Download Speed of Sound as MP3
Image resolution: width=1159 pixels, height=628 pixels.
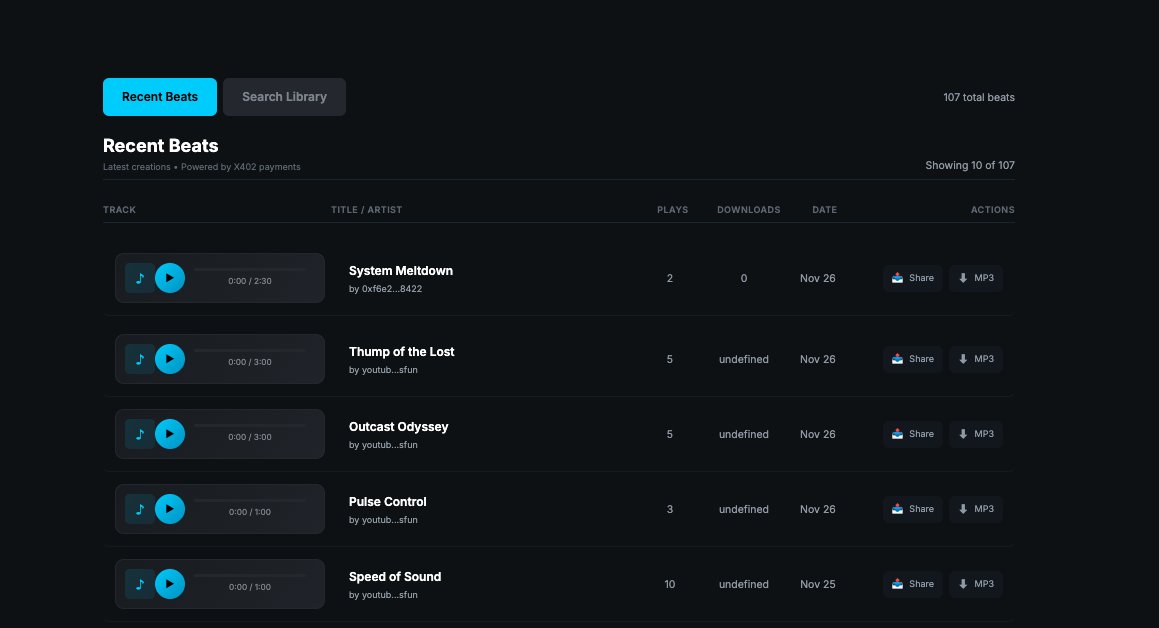(x=976, y=584)
